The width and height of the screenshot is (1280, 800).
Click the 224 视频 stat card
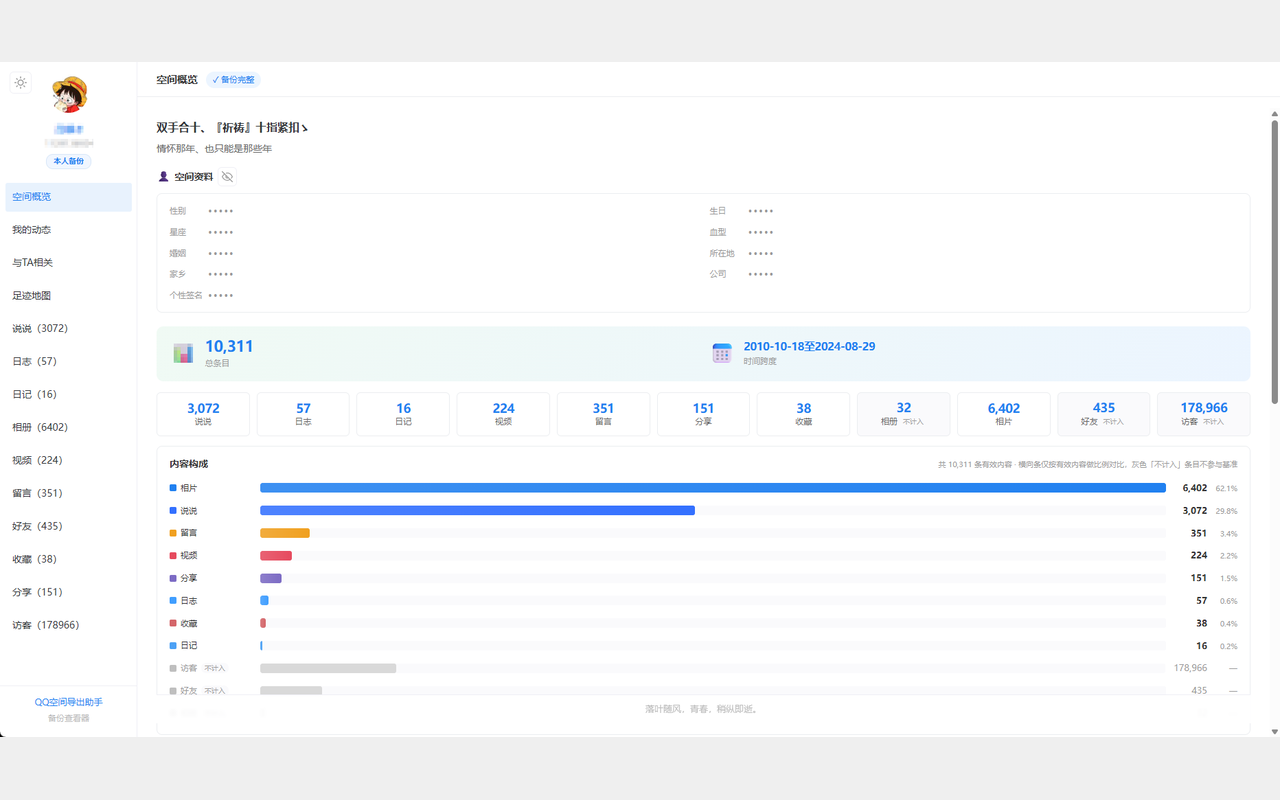pyautogui.click(x=503, y=414)
